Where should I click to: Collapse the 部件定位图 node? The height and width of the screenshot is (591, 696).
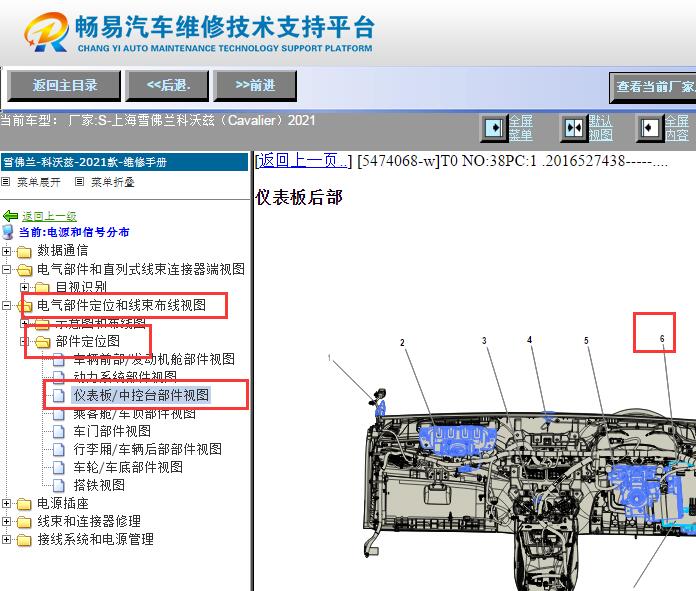[24, 341]
